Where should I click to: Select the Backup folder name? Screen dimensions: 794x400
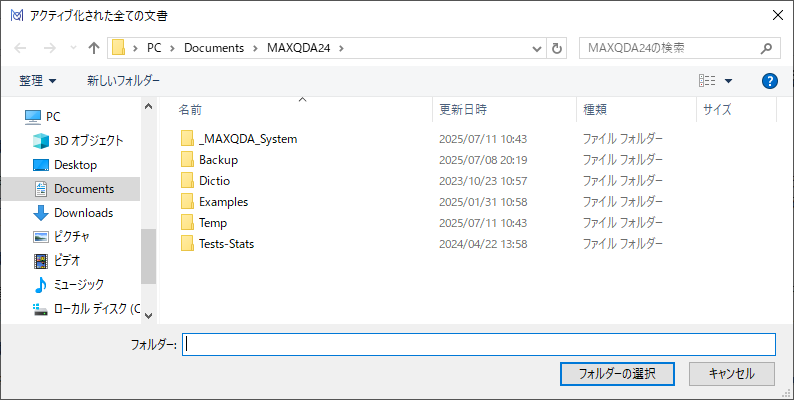pyautogui.click(x=218, y=159)
